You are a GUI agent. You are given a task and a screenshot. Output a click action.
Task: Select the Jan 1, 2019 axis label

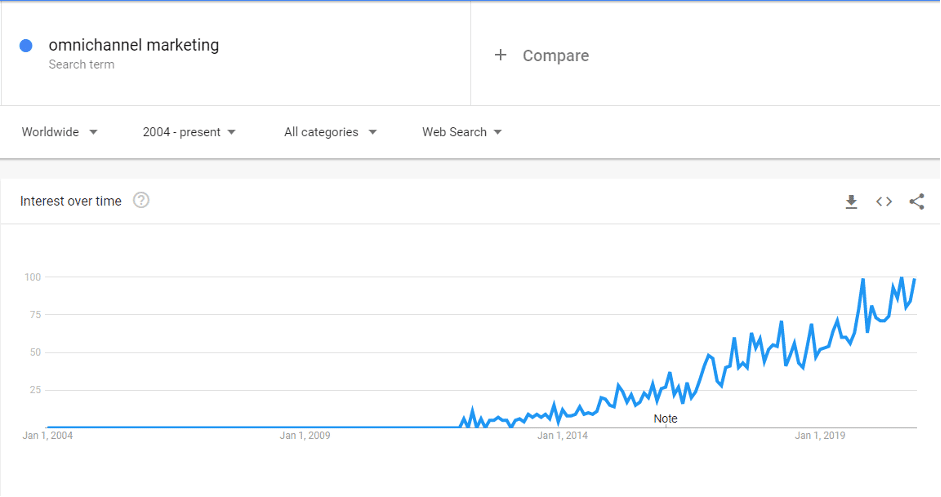pos(820,436)
